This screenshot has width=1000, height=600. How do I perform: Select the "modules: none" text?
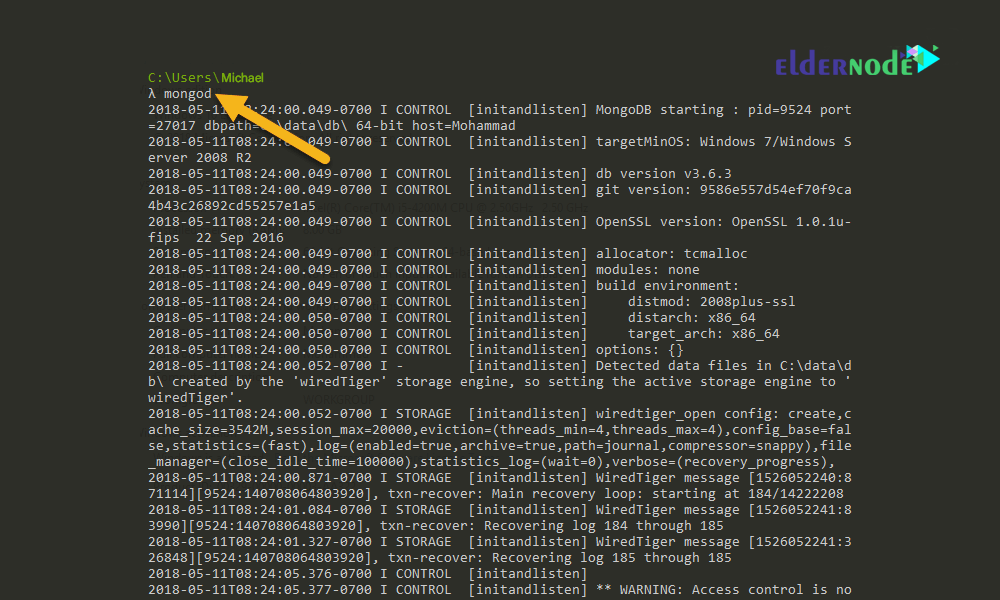[647, 270]
